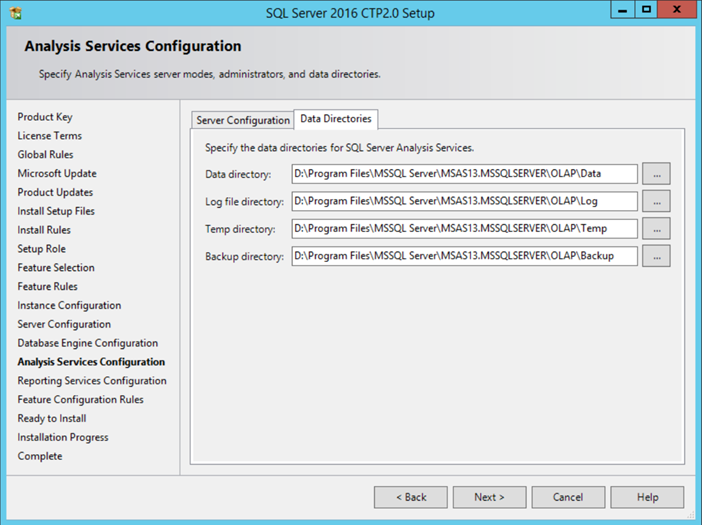Select the Install Setup Files step

(56, 211)
